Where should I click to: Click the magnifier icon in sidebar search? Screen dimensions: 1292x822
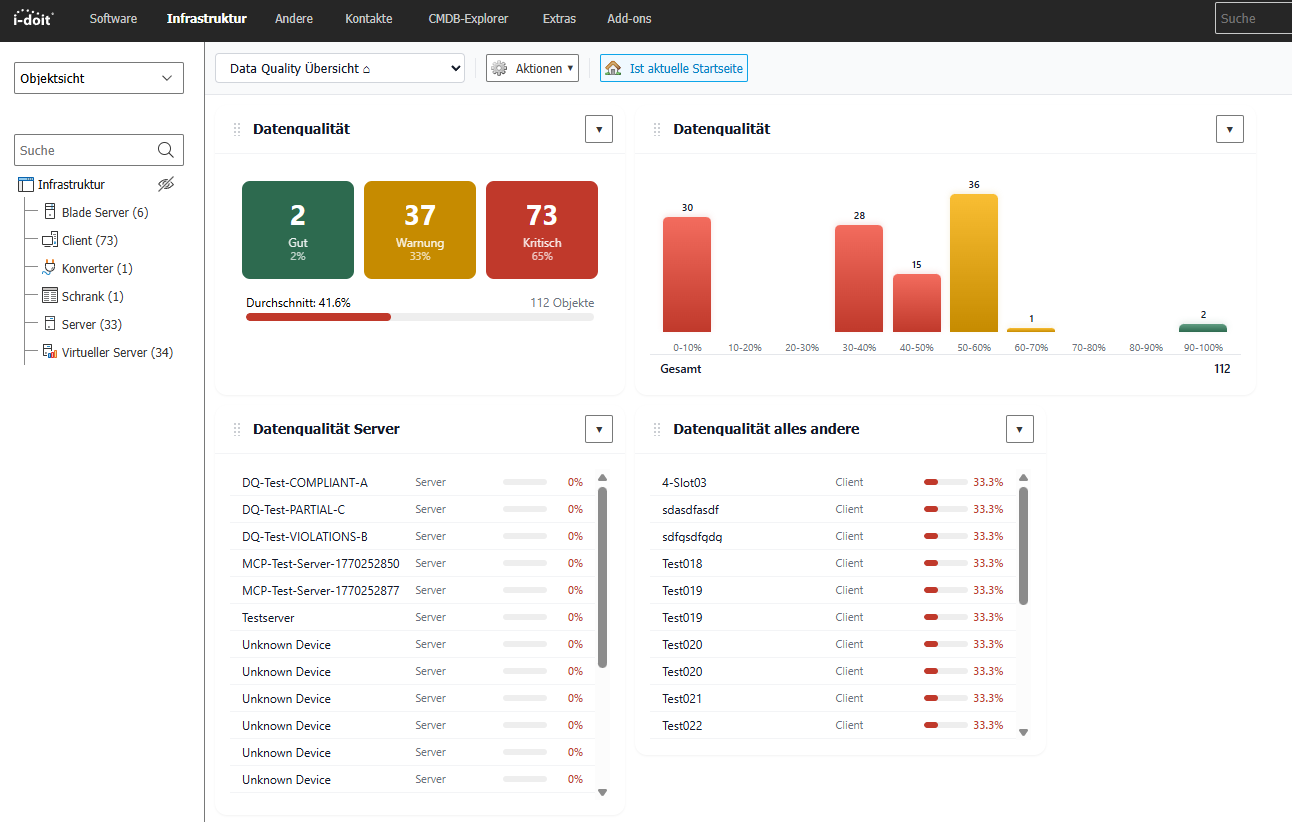tap(166, 149)
